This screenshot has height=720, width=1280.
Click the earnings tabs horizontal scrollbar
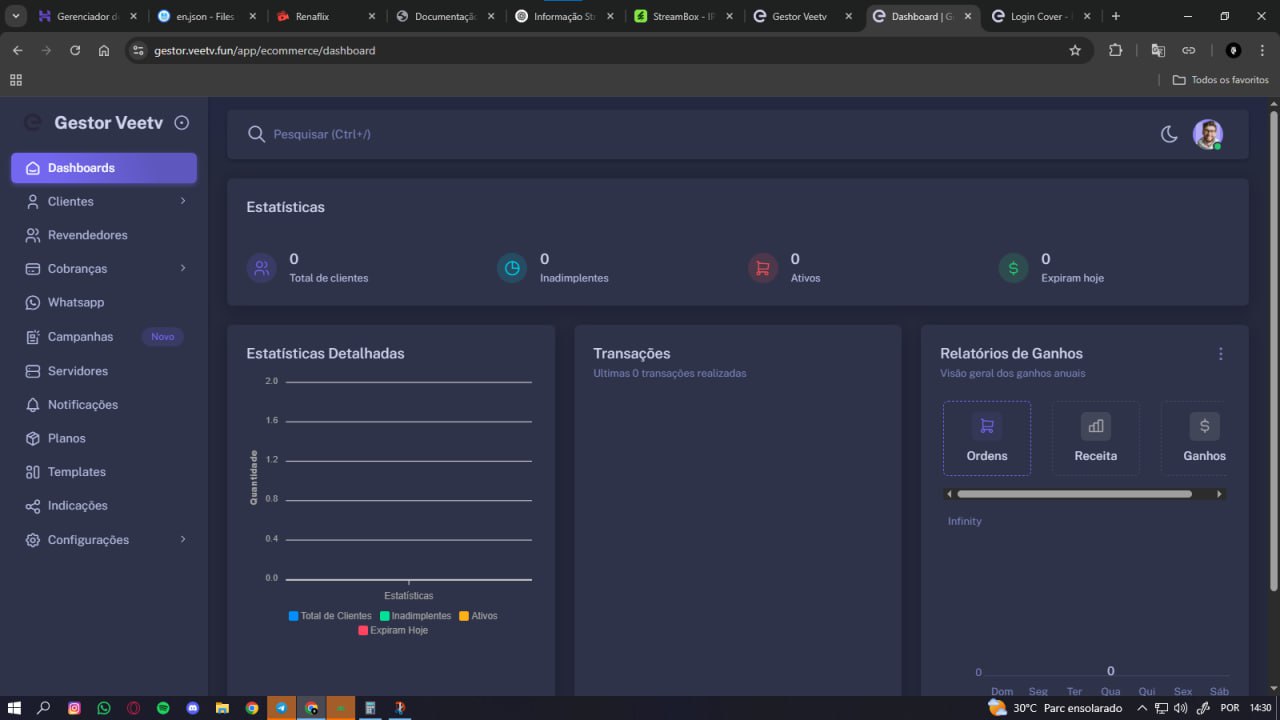point(1074,494)
